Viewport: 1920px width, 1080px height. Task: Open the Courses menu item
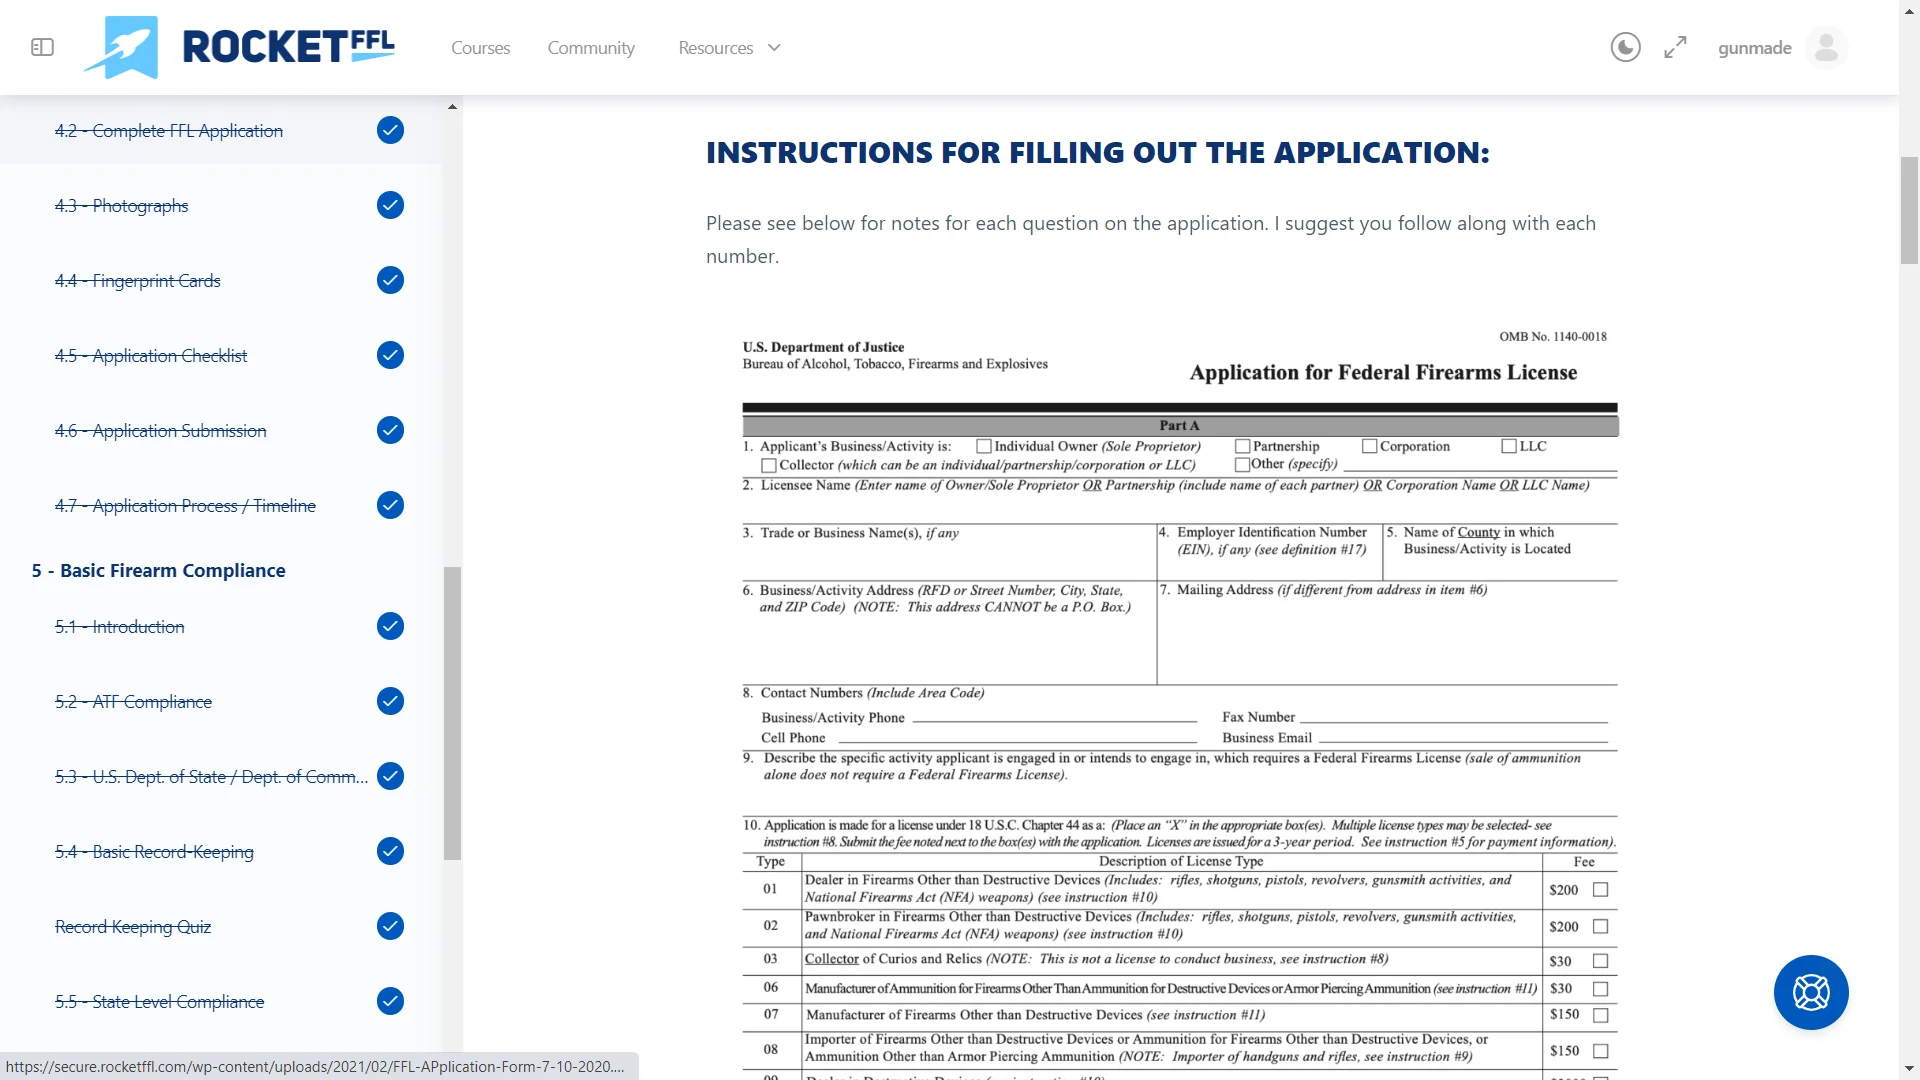[480, 47]
